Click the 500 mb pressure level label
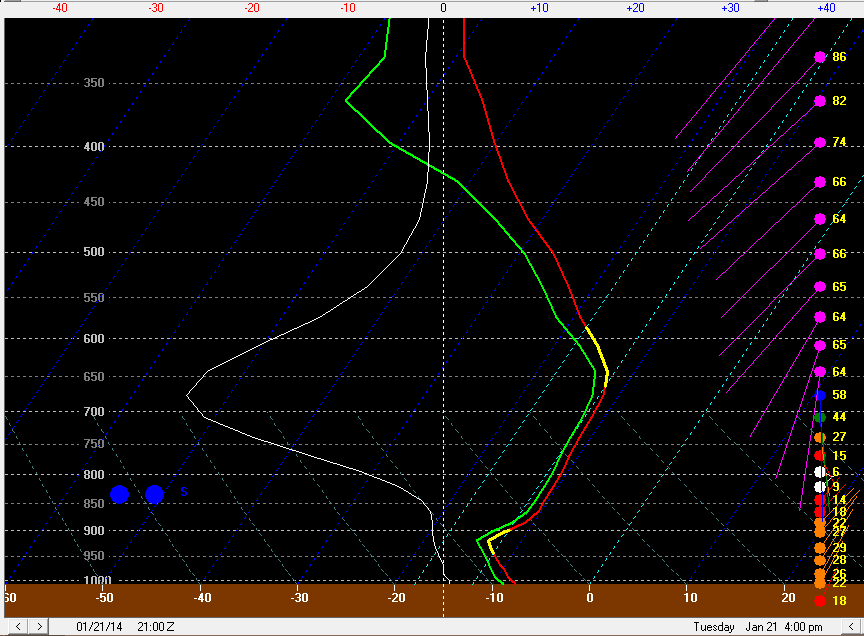864x636 pixels. point(93,252)
